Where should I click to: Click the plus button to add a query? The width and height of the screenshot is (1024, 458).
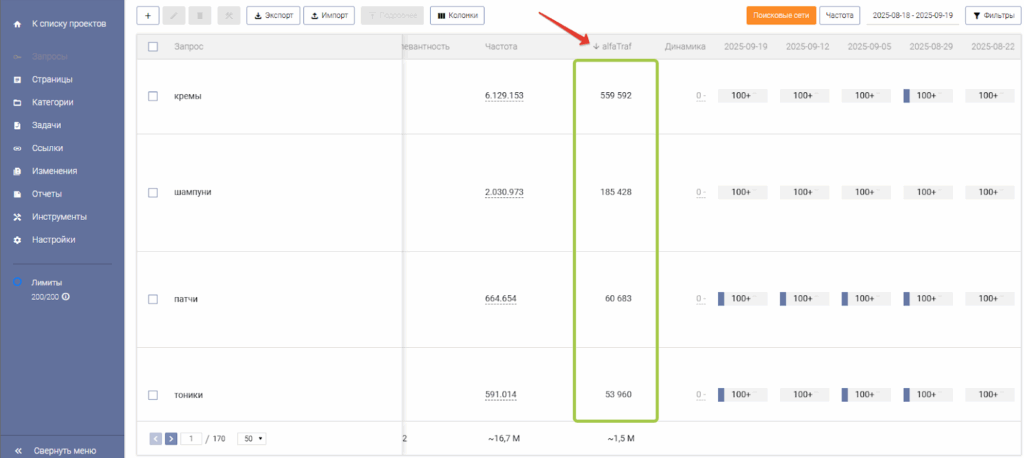tap(147, 16)
